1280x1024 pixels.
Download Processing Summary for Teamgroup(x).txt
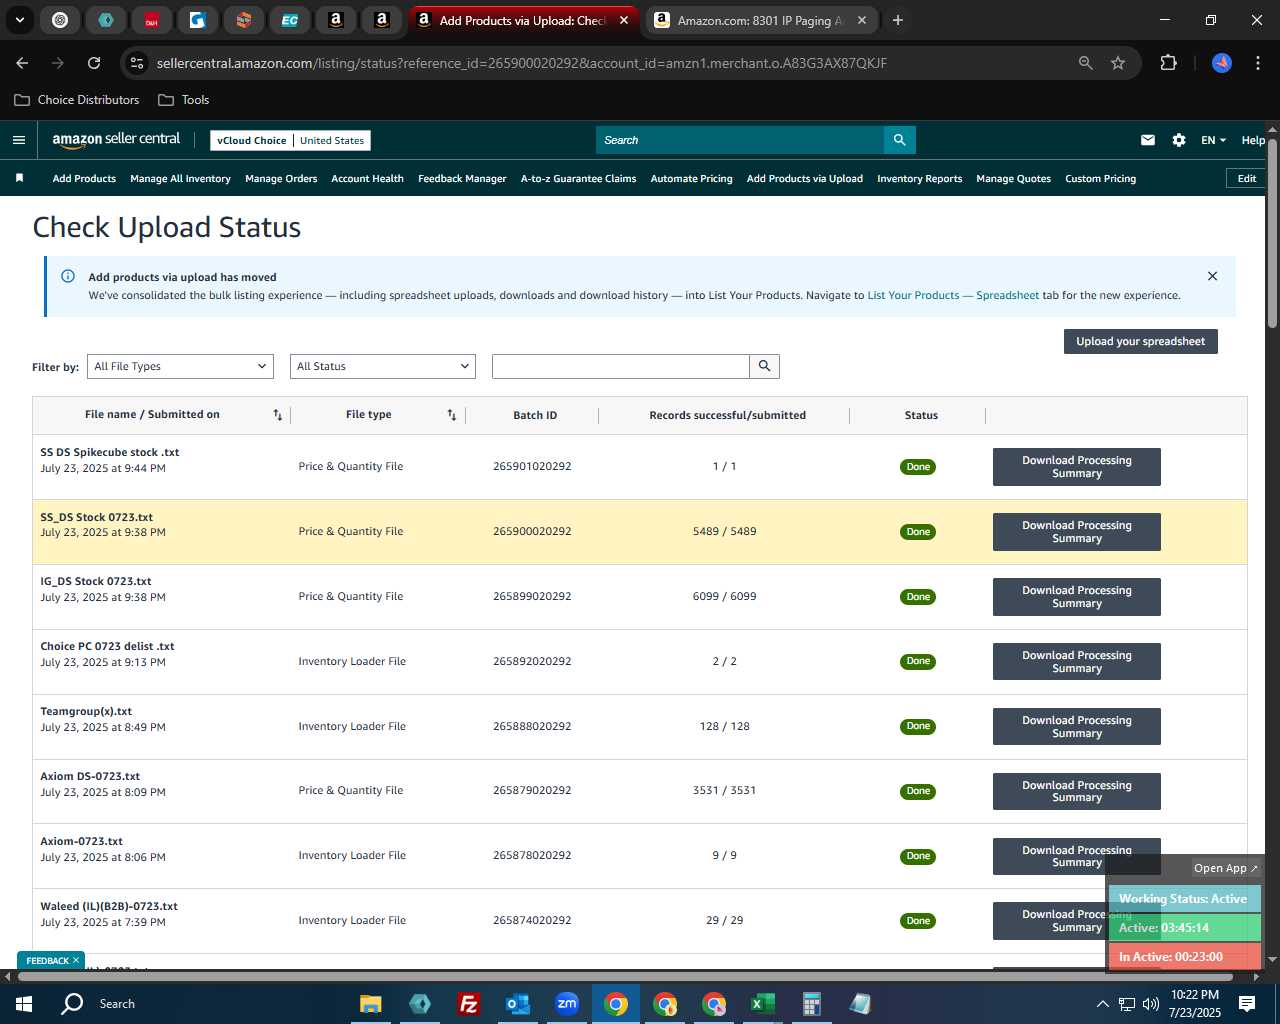(x=1076, y=727)
